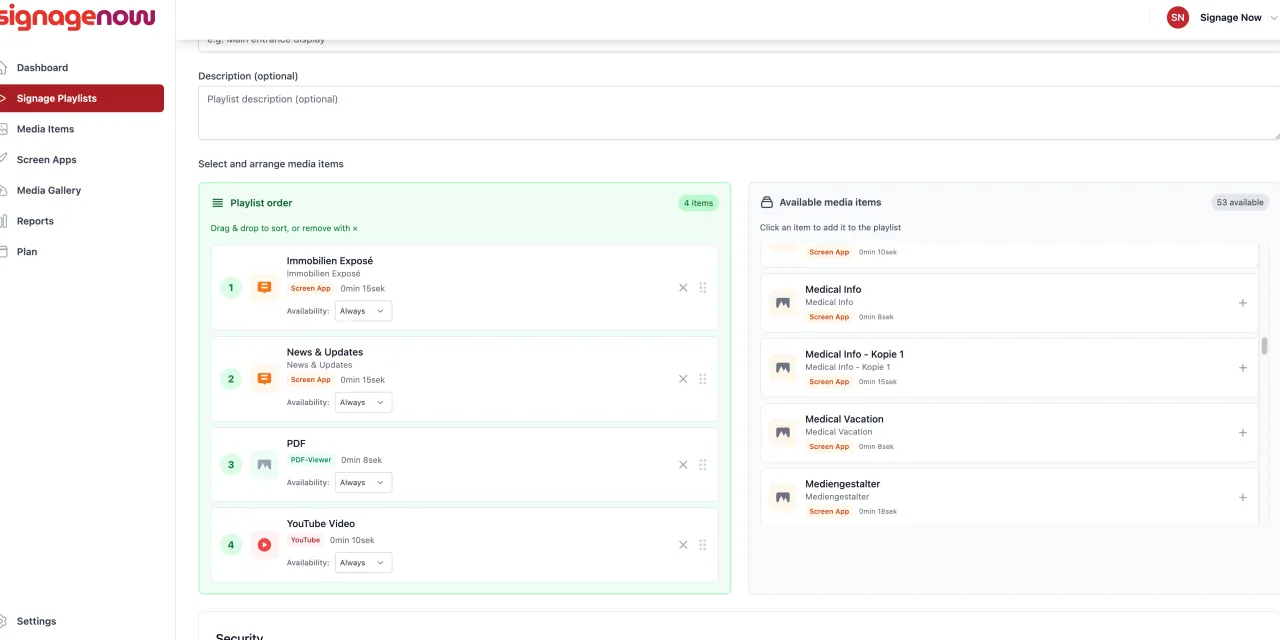
Task: Grab drag handle of Immobilien Exposé
Action: tap(703, 288)
